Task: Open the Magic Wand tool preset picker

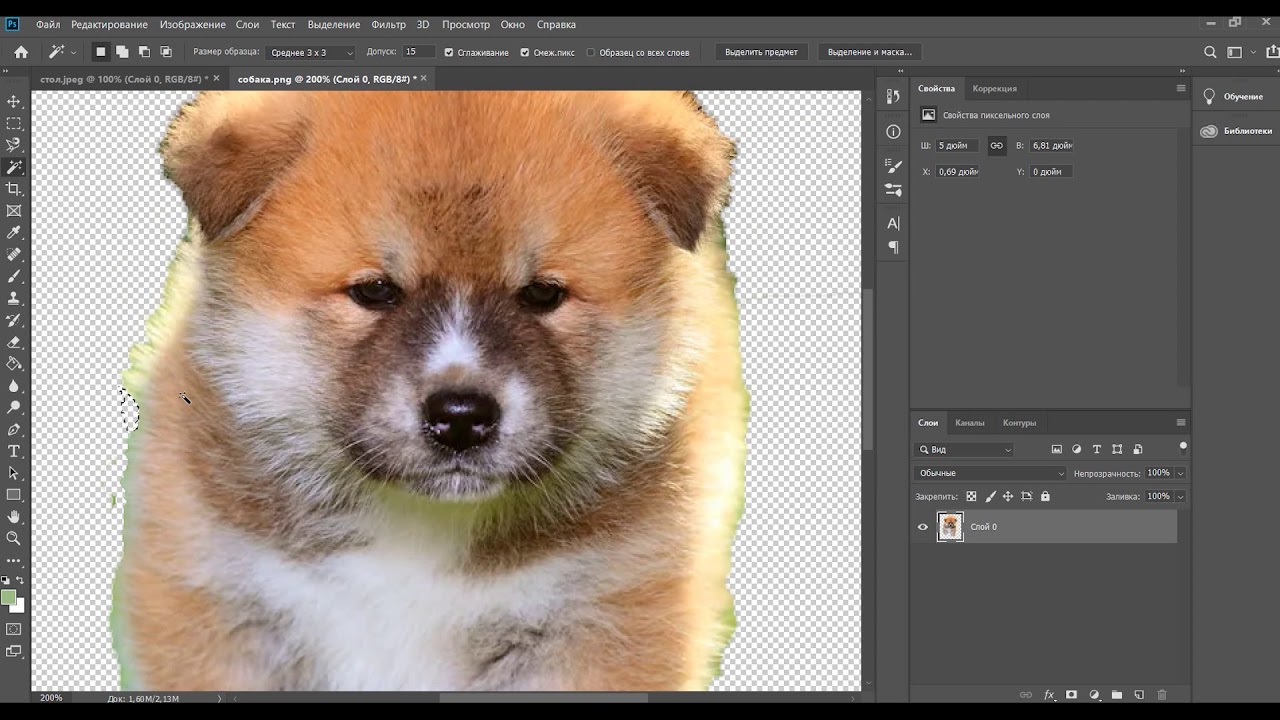Action: point(61,52)
